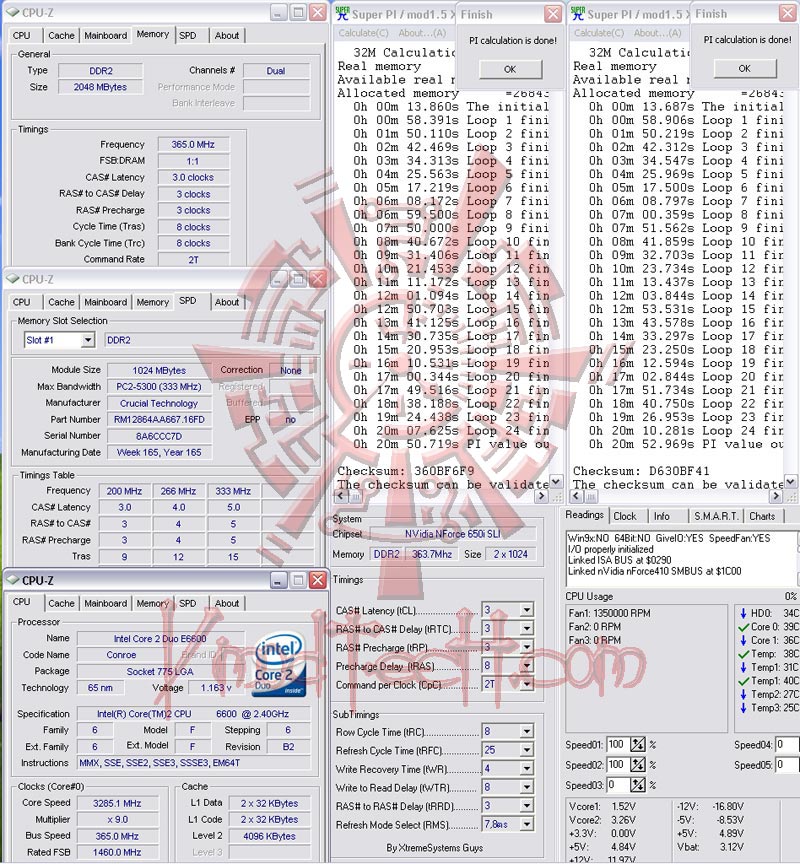
Task: Click the Super PI icon in the left Super PI title bar
Action: [342, 13]
